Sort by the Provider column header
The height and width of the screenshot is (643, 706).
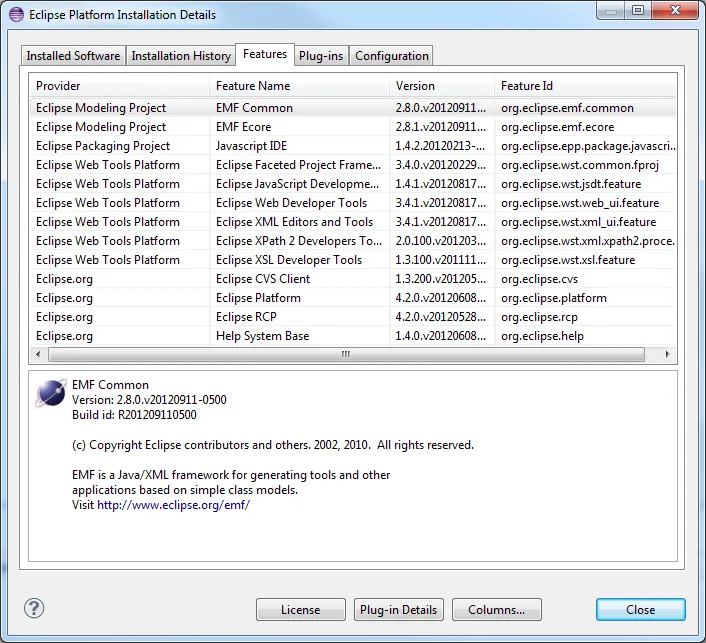coord(120,86)
